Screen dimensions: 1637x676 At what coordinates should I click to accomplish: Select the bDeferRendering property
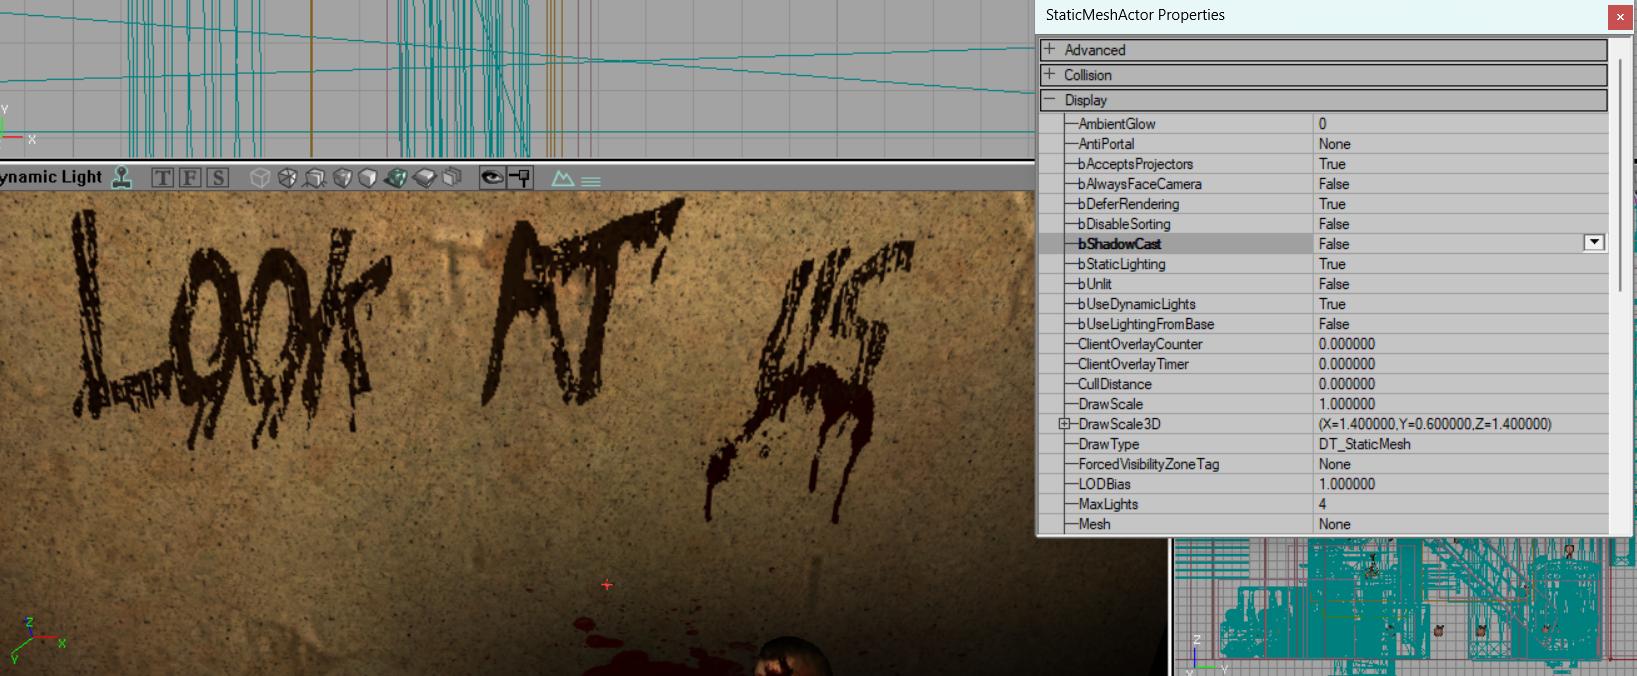tap(1129, 204)
